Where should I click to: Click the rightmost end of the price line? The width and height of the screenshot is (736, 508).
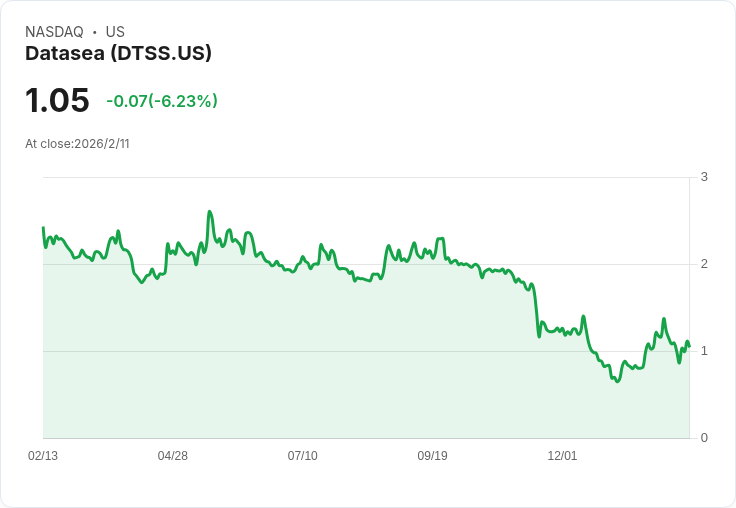[689, 346]
